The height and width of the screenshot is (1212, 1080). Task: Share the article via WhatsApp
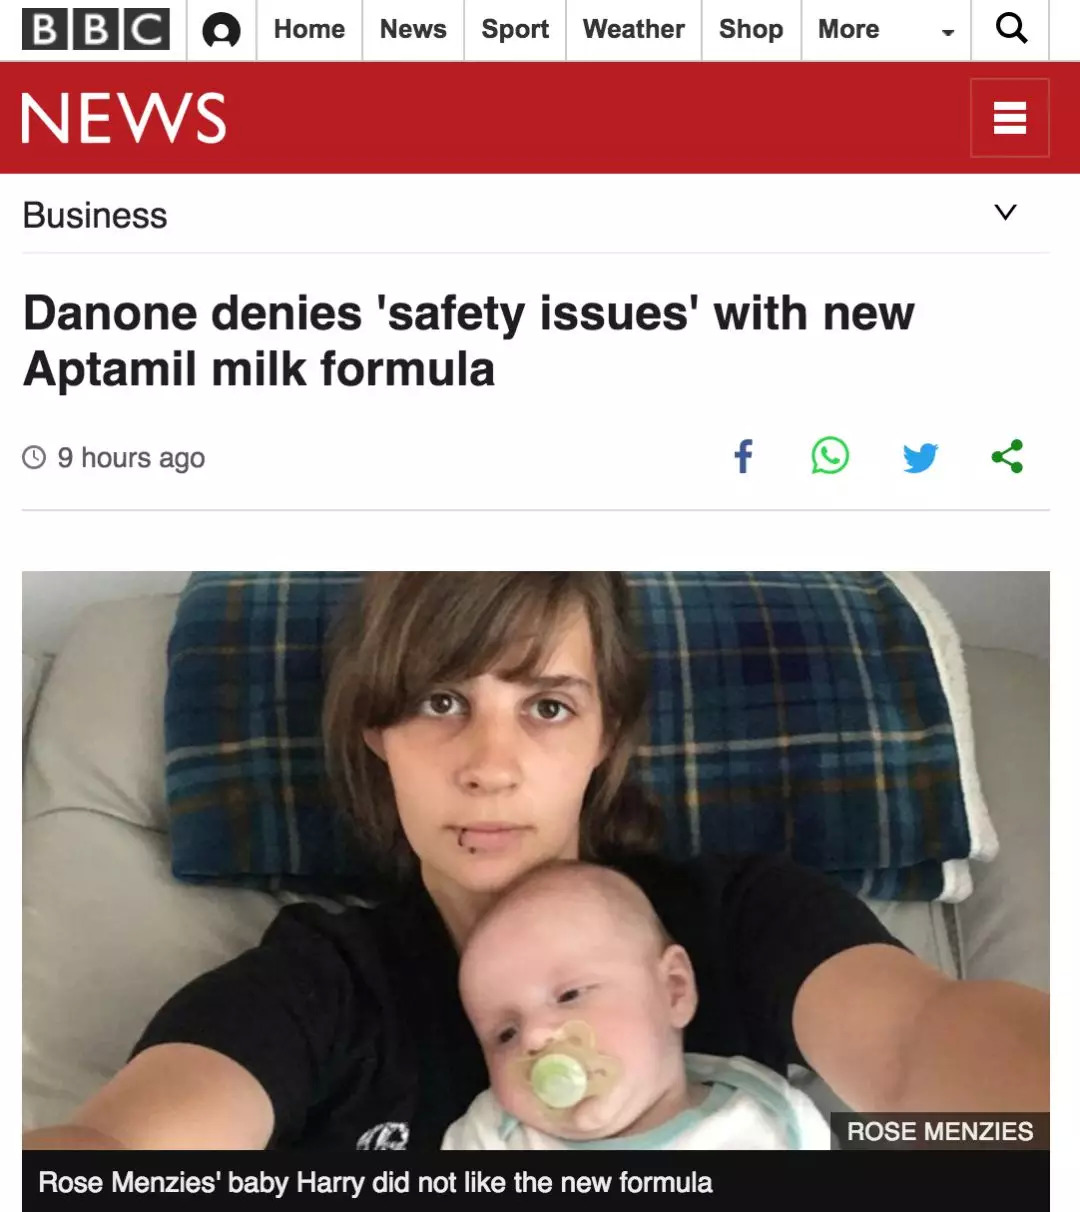tap(830, 456)
